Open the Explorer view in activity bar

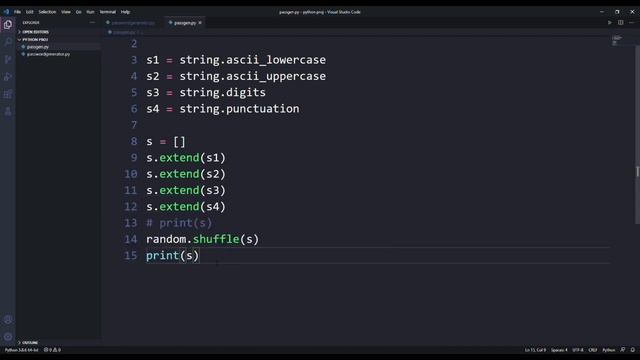(8, 24)
